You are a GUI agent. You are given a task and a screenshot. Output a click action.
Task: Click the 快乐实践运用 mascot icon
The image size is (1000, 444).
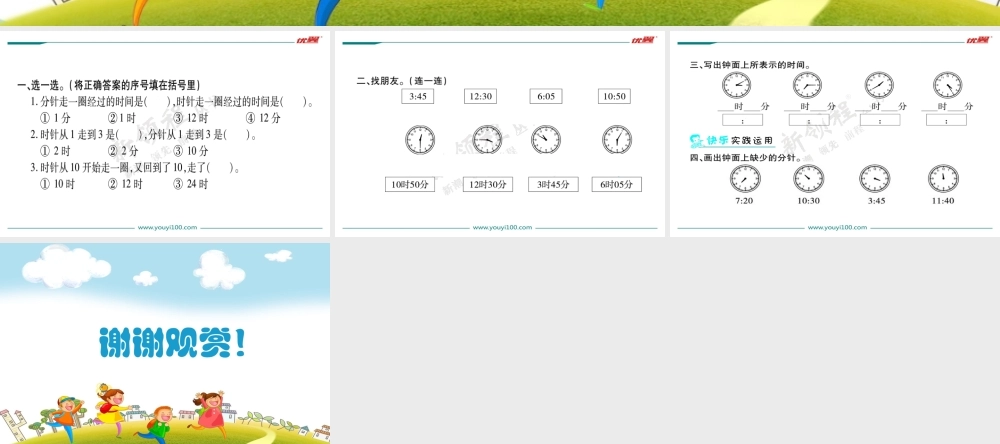[x=698, y=139]
